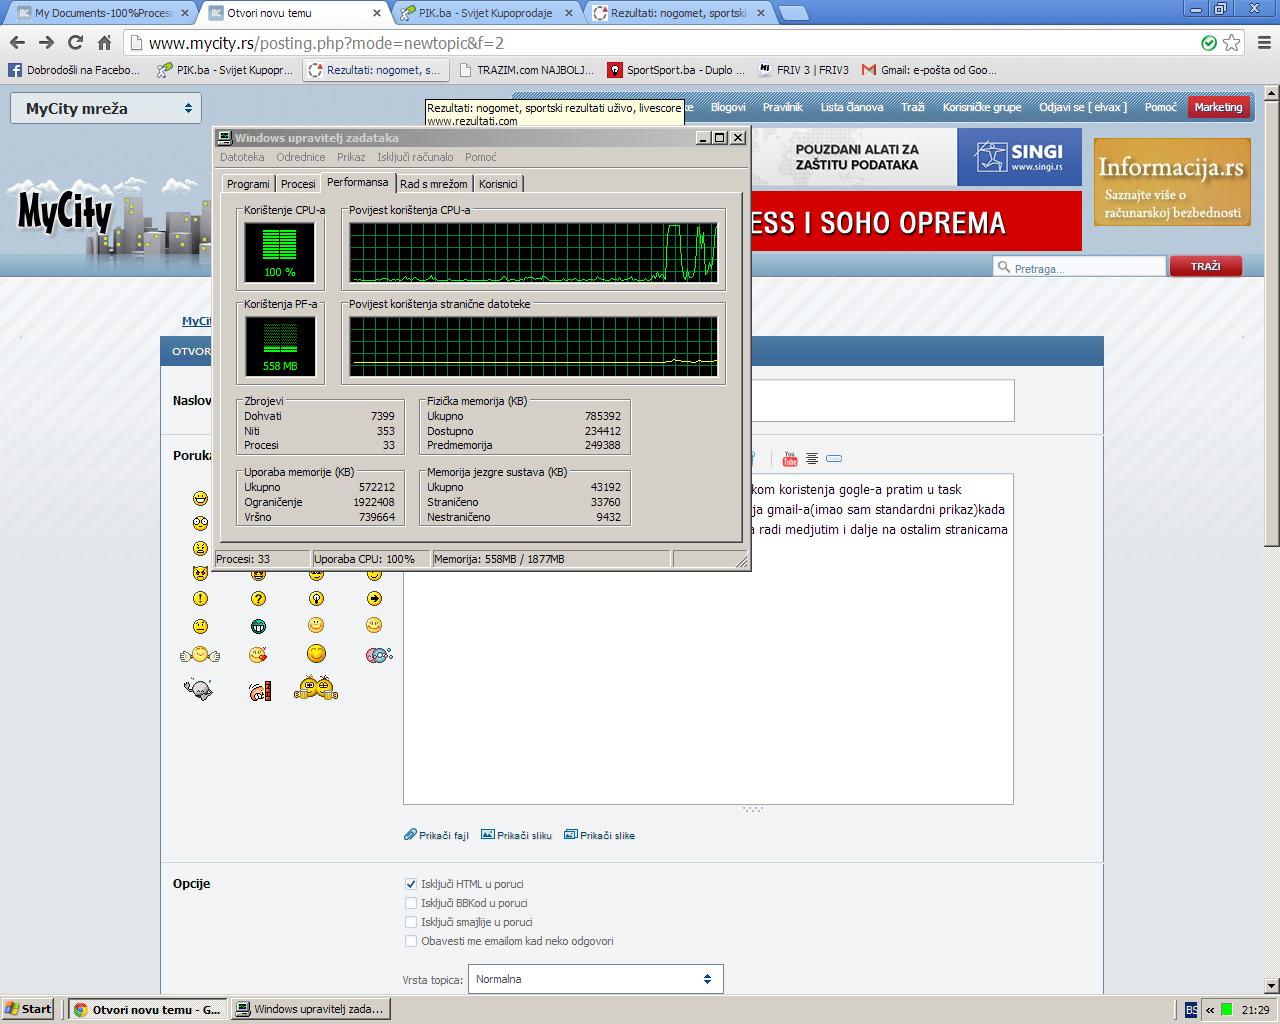Bookmark this page with the star icon
The image size is (1280, 1024).
1232,43
